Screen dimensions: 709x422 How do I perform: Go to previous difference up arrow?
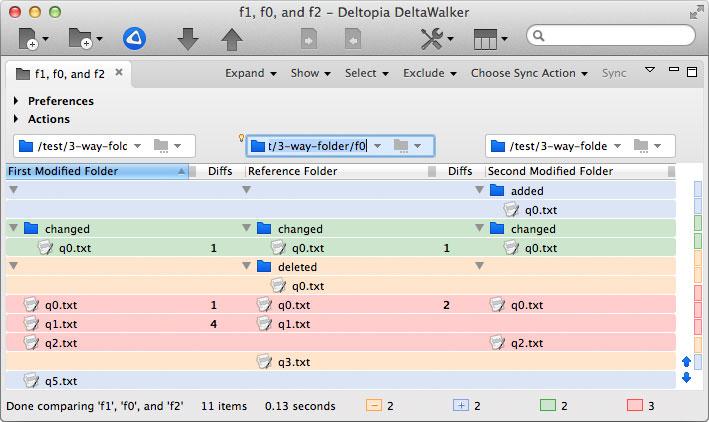click(231, 39)
